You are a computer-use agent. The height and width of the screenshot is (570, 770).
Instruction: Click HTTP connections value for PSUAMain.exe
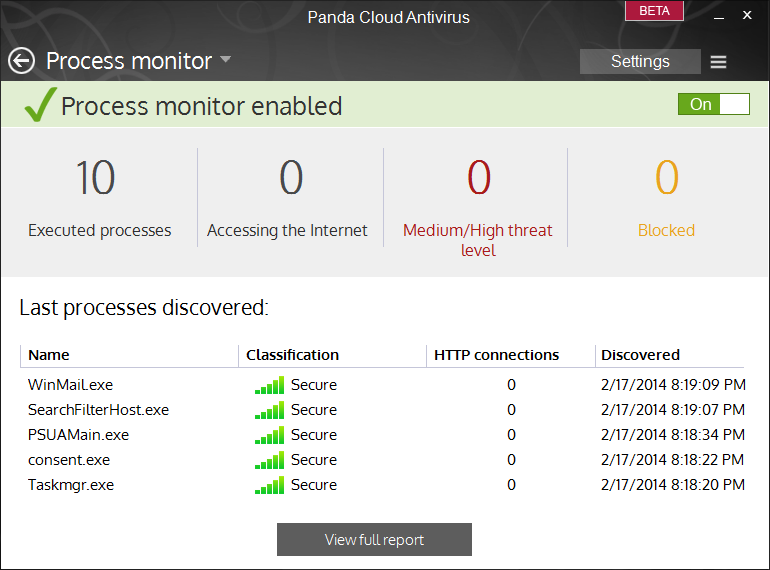pyautogui.click(x=511, y=435)
